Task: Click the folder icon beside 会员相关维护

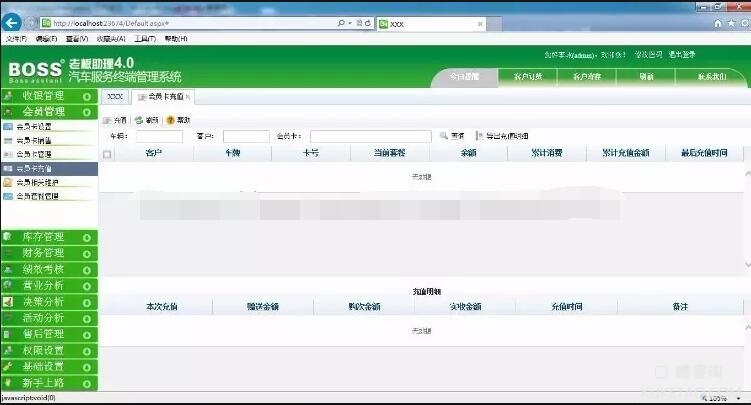Action: tap(8, 182)
